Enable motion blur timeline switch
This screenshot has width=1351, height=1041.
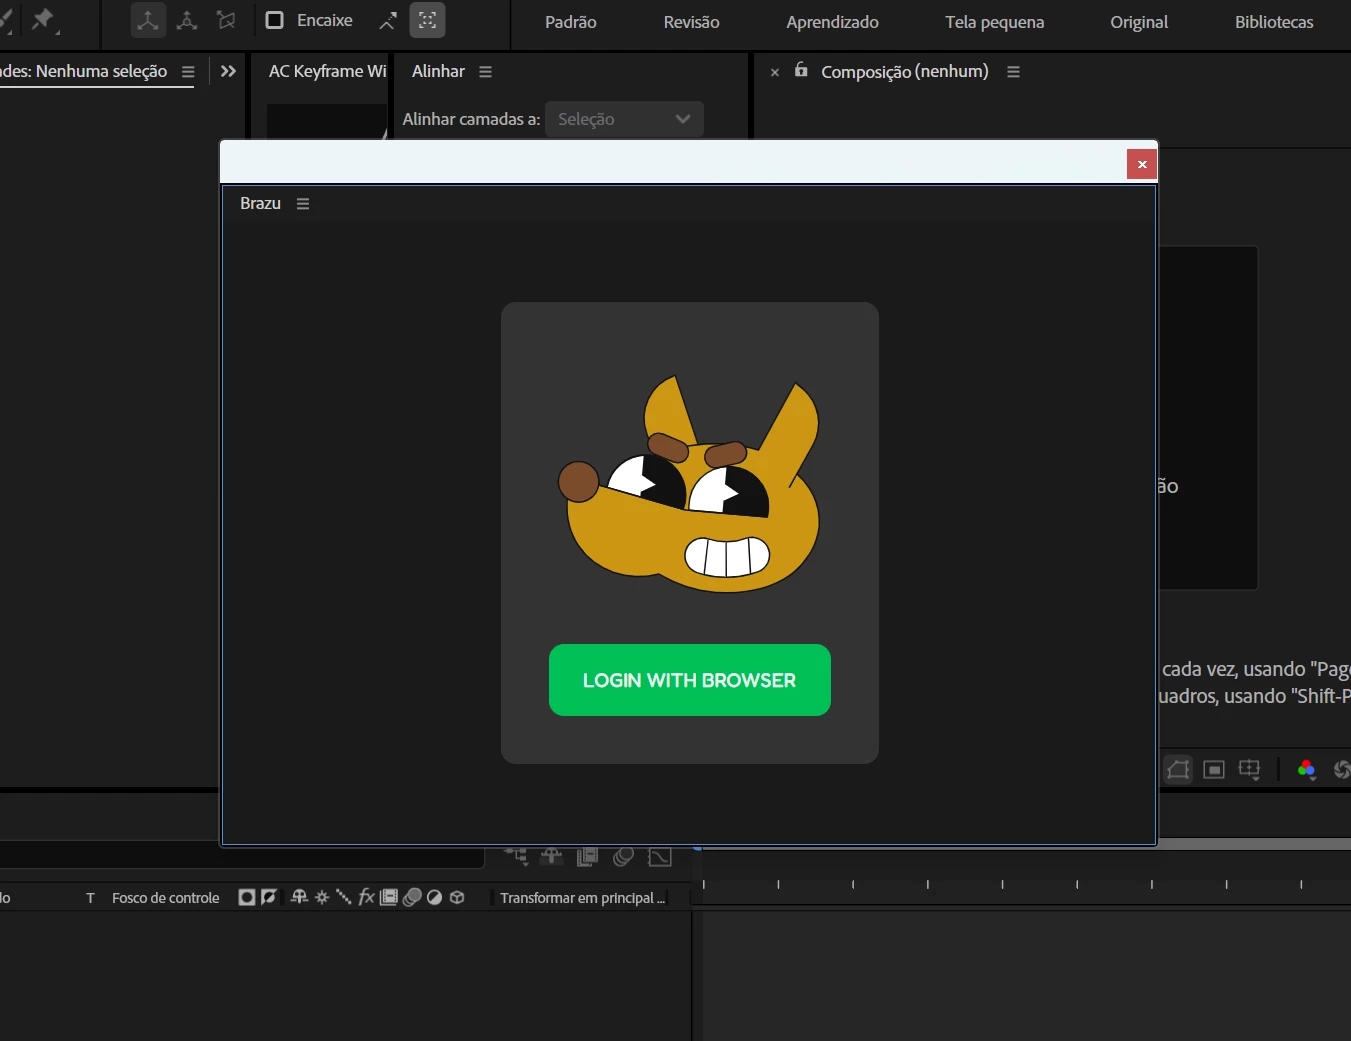coord(623,856)
